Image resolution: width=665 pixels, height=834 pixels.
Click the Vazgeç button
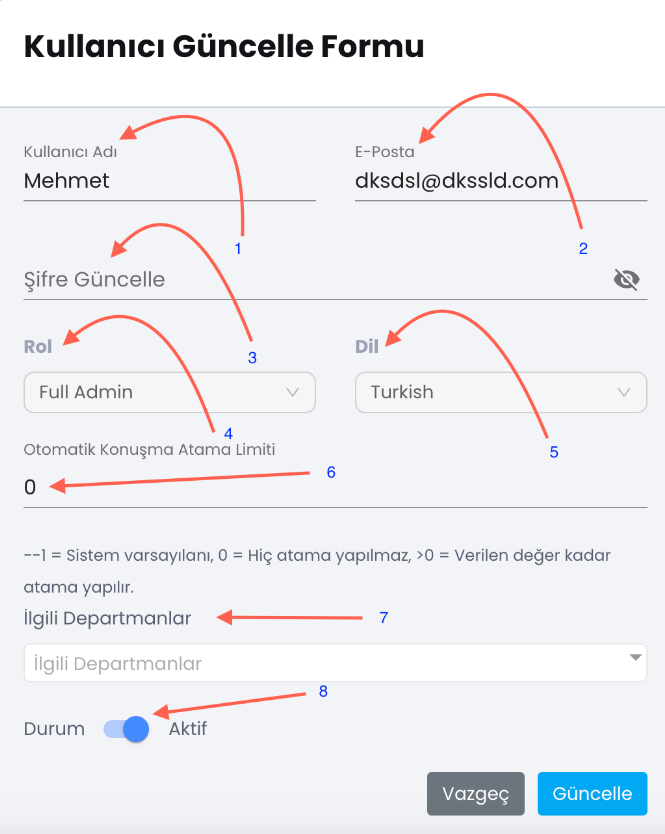tap(476, 794)
